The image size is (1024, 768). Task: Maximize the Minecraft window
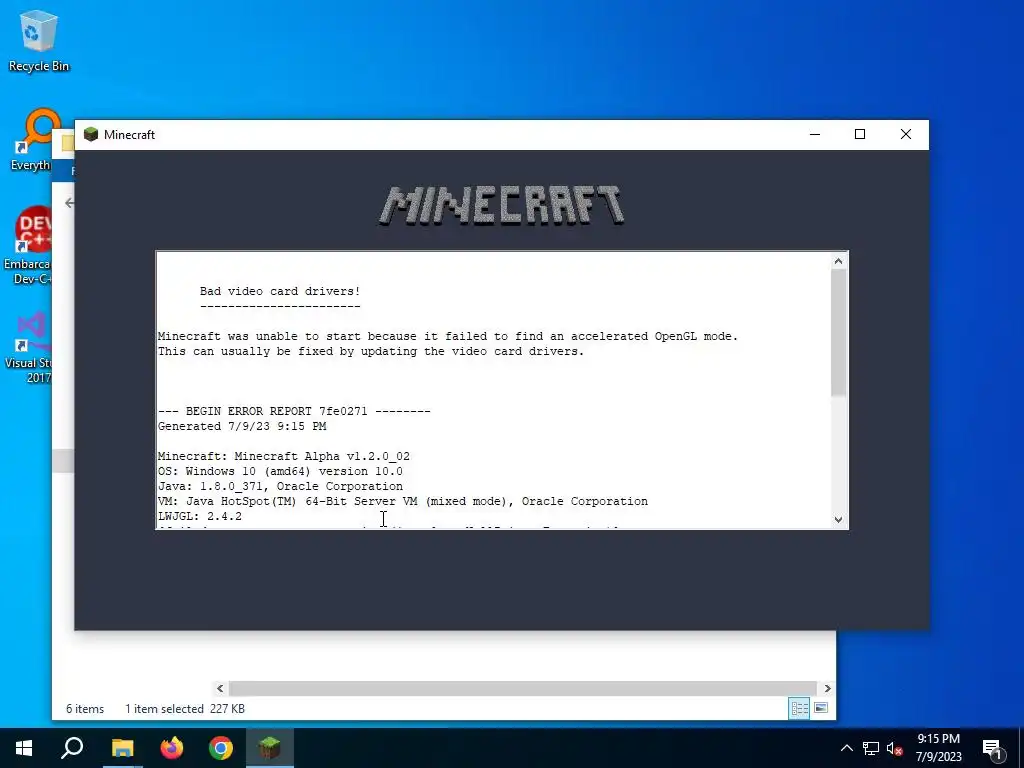click(860, 135)
